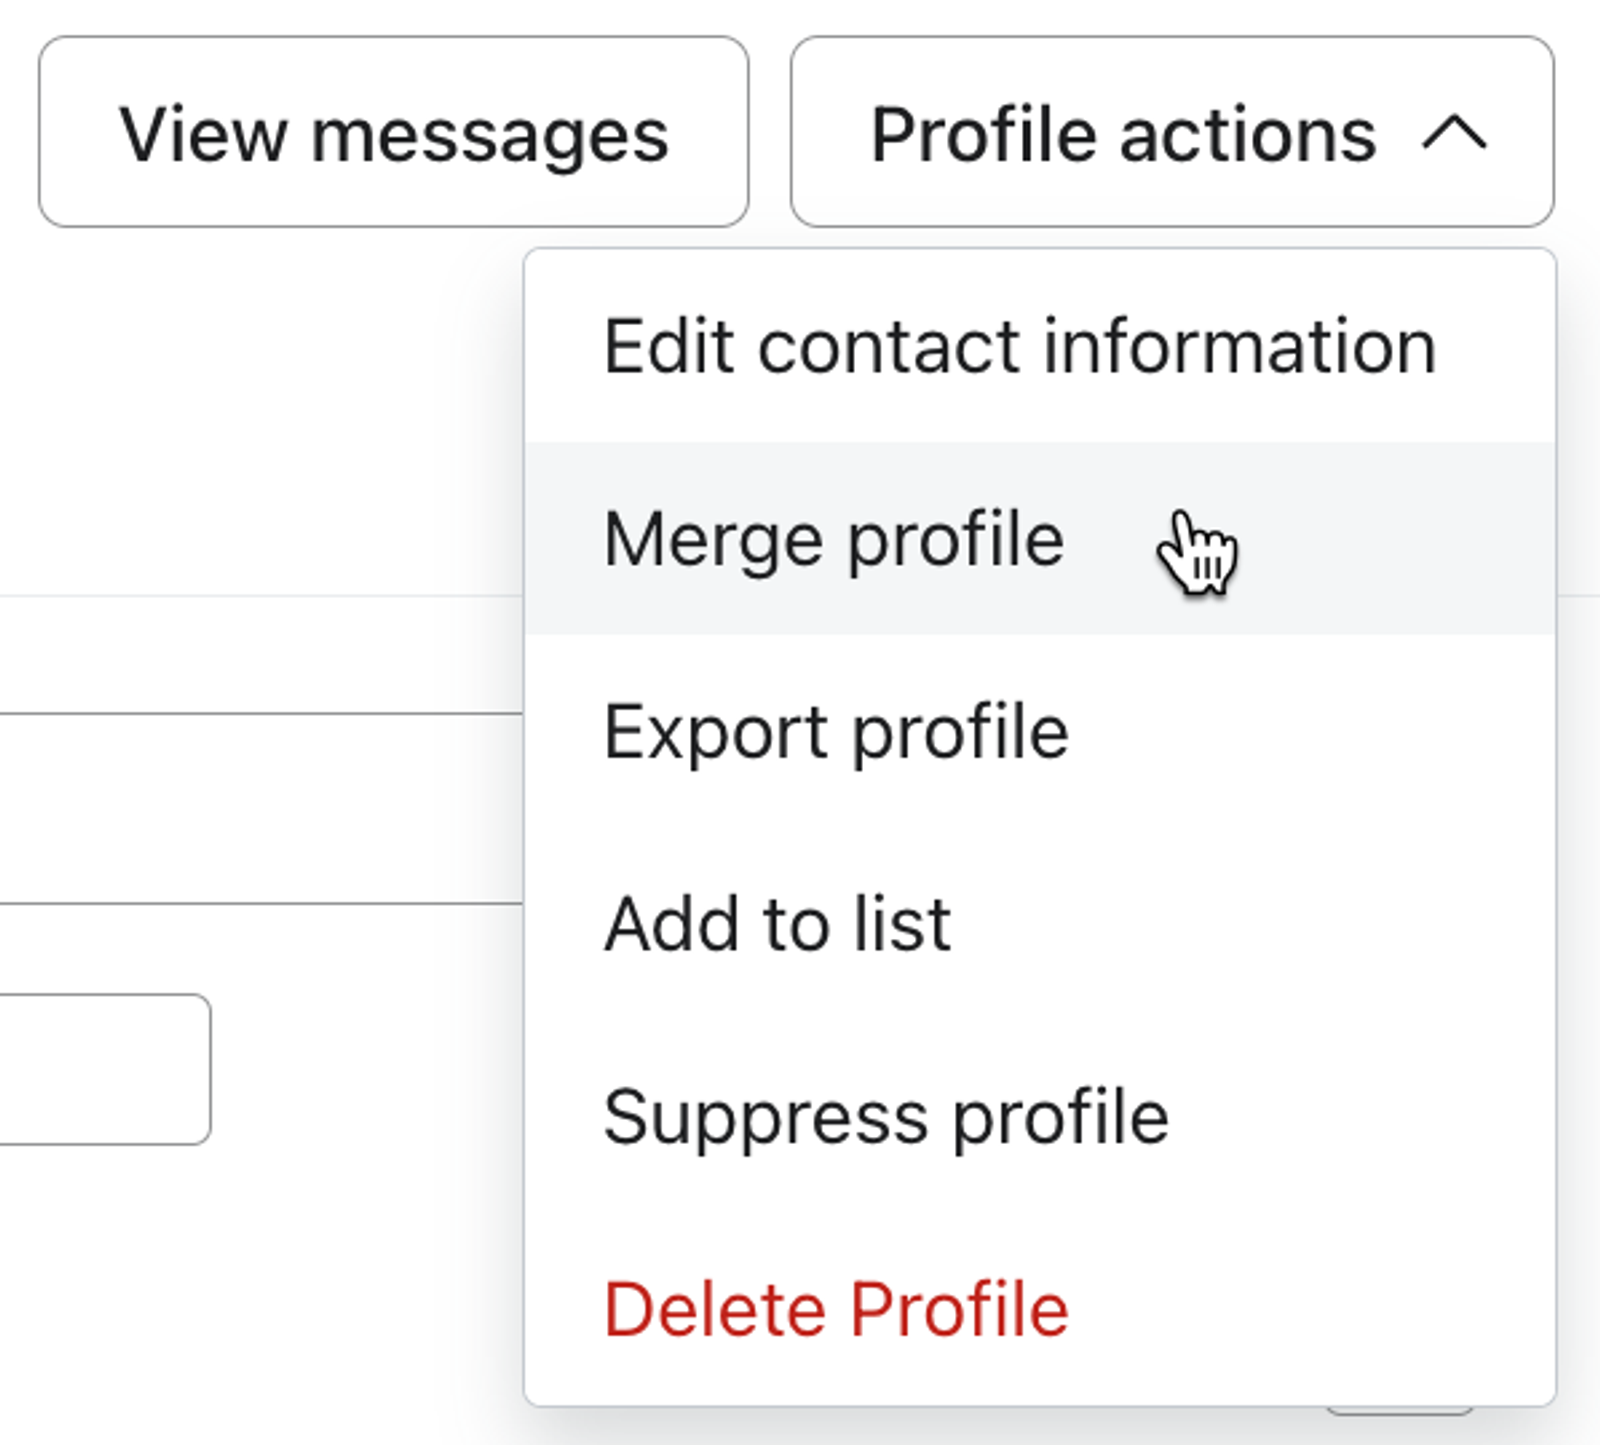Screen dimensions: 1600x1445
Task: Add this profile to a list
Action: [x=1040, y=923]
